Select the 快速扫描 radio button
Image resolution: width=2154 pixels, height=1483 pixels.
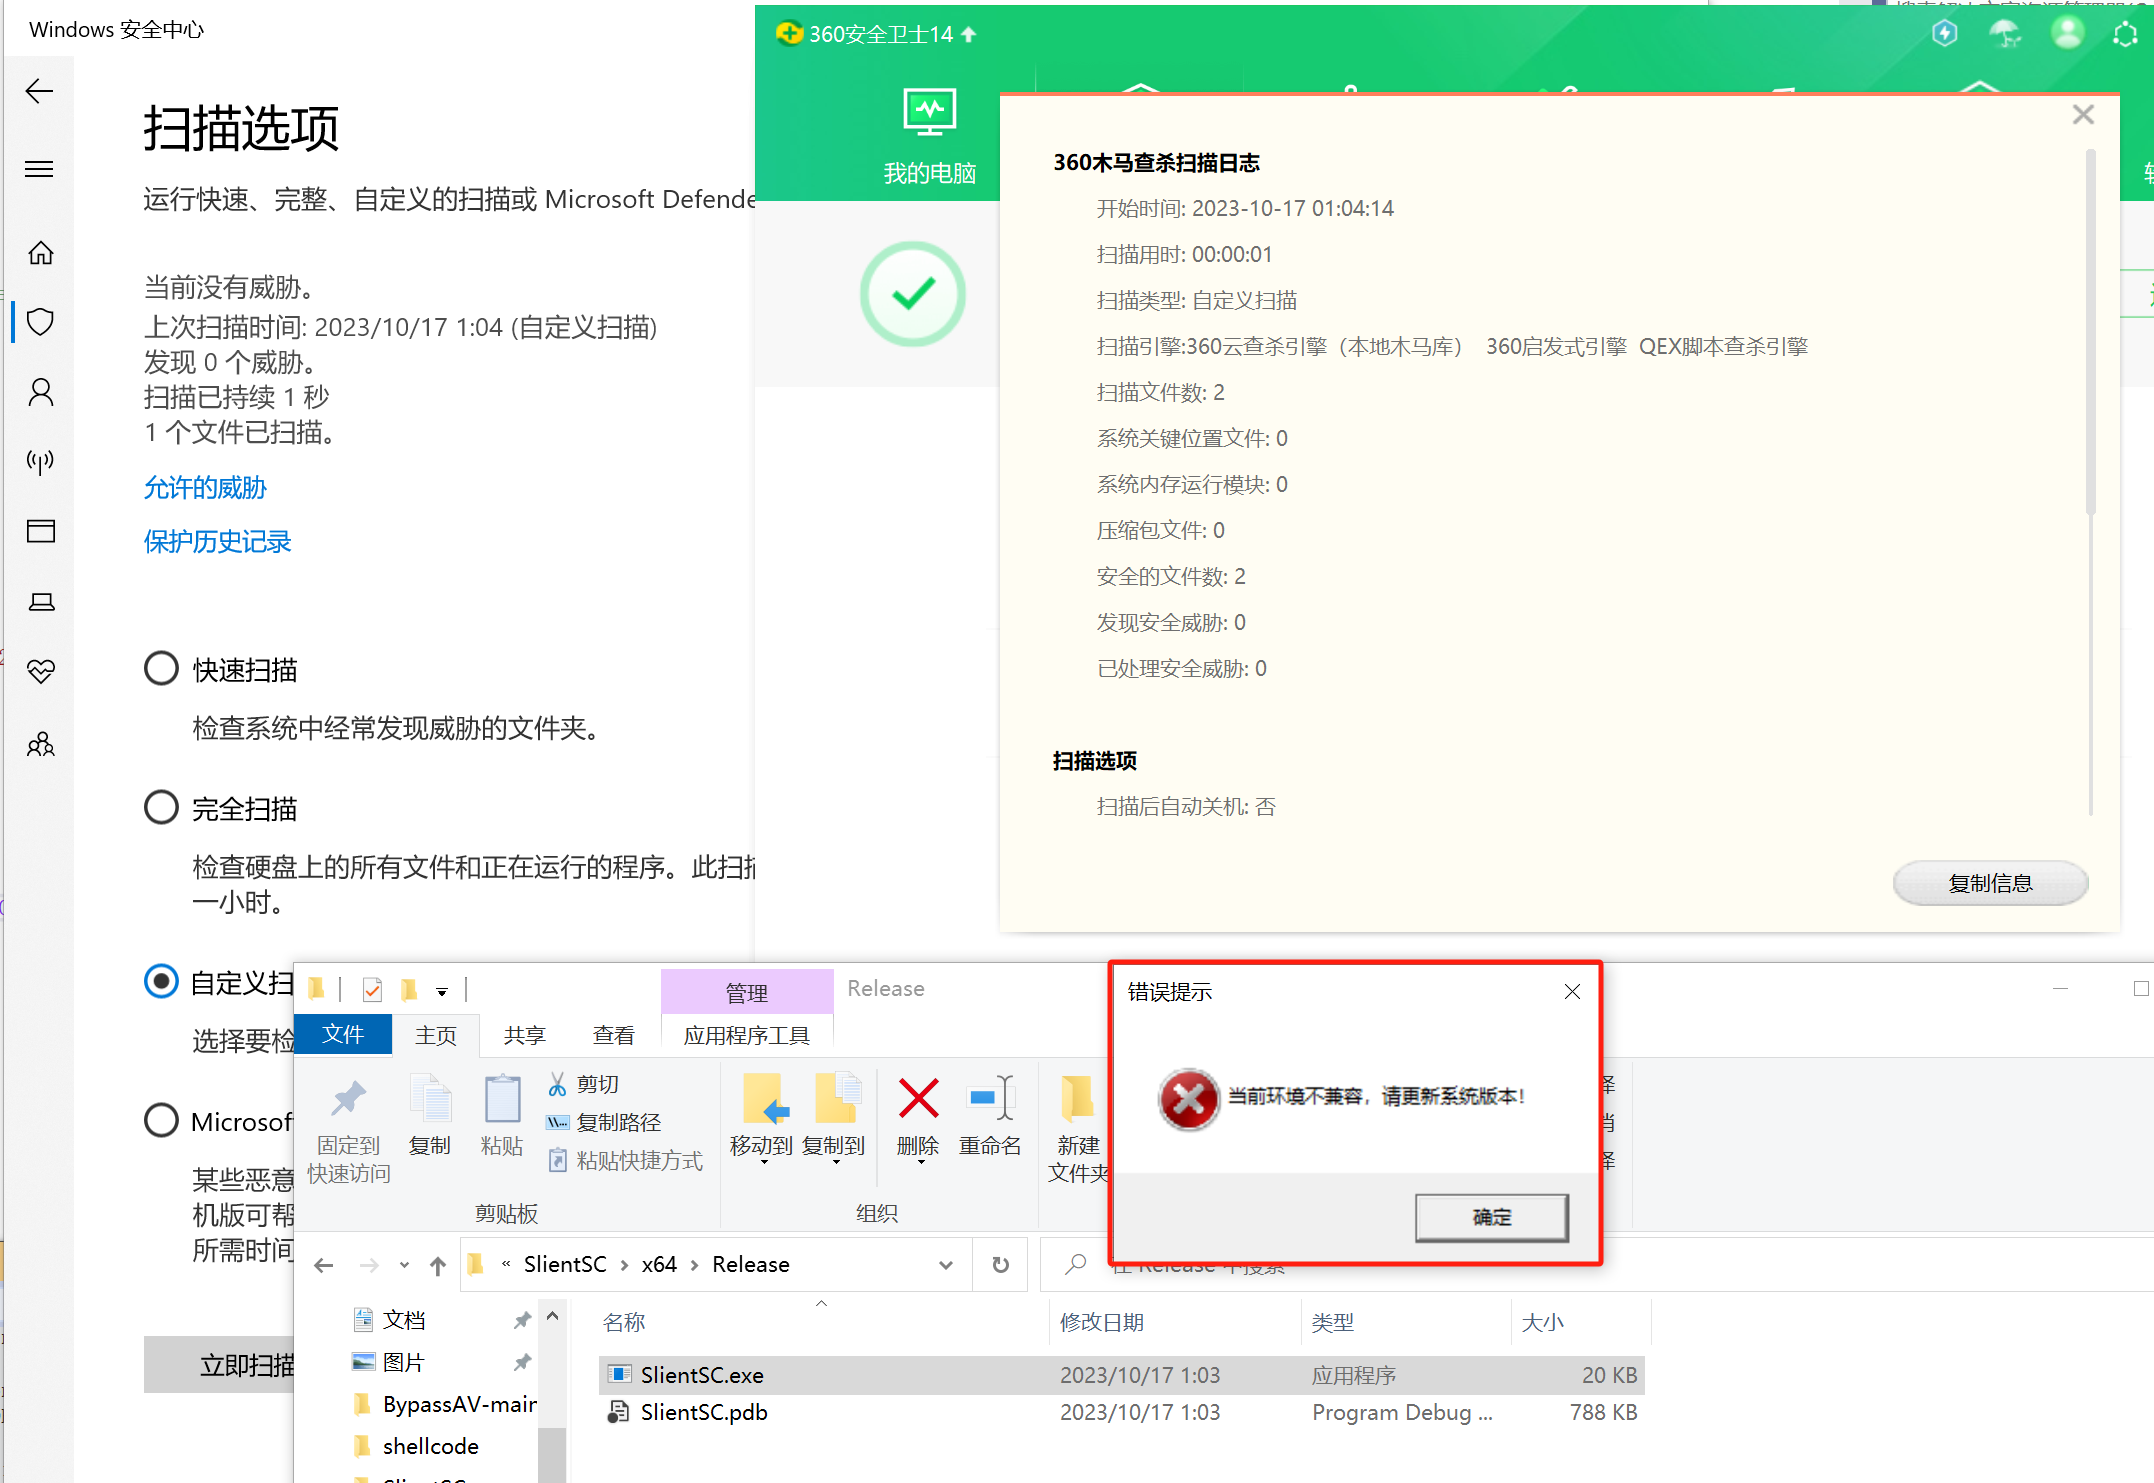pos(161,668)
